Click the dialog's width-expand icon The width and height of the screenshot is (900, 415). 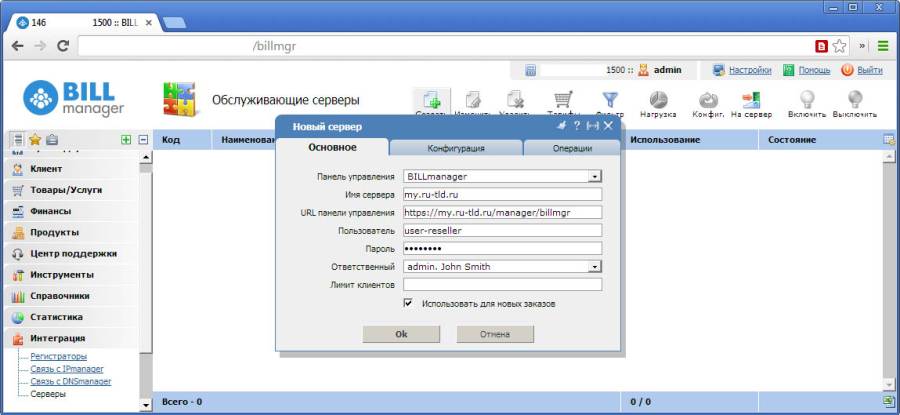592,126
